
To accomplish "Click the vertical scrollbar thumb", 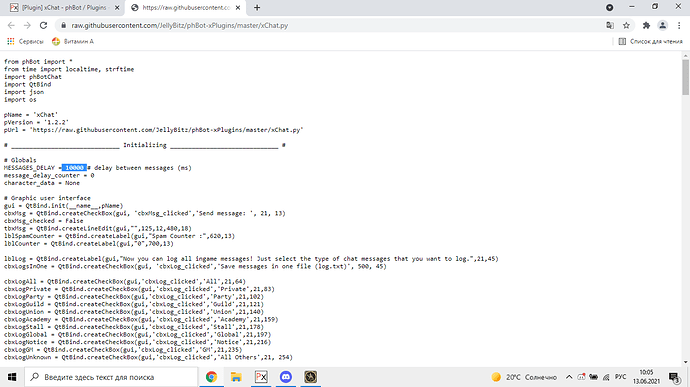I will 686,77.
